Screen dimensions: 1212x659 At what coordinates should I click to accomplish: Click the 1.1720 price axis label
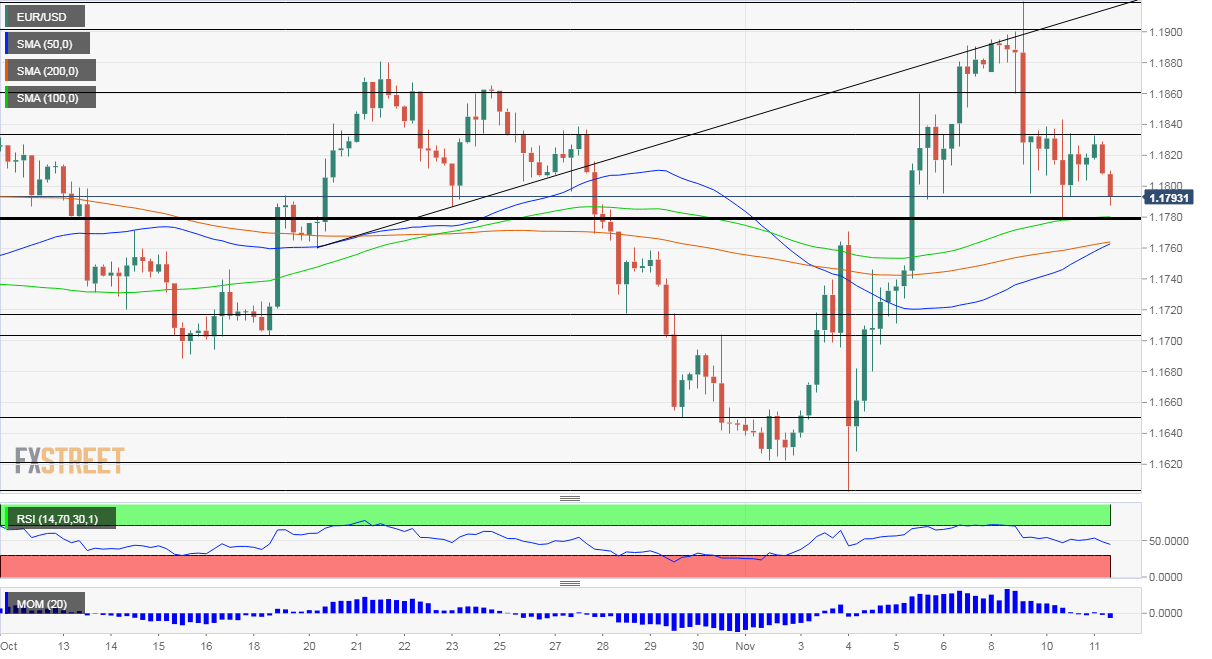(x=1166, y=310)
